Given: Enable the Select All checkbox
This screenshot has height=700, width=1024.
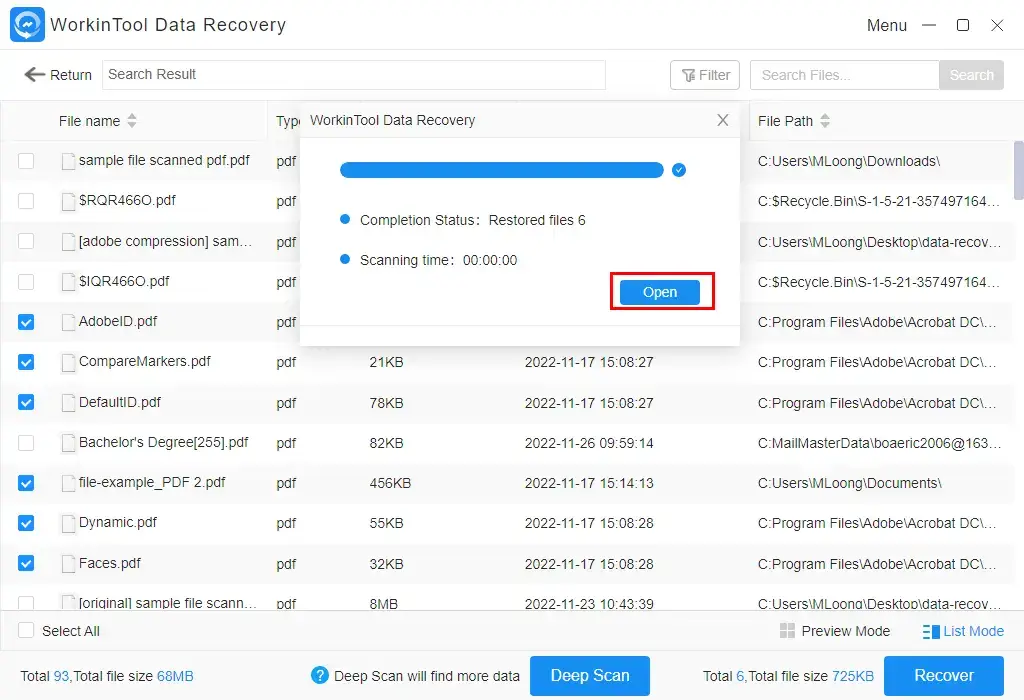Looking at the screenshot, I should [x=26, y=631].
